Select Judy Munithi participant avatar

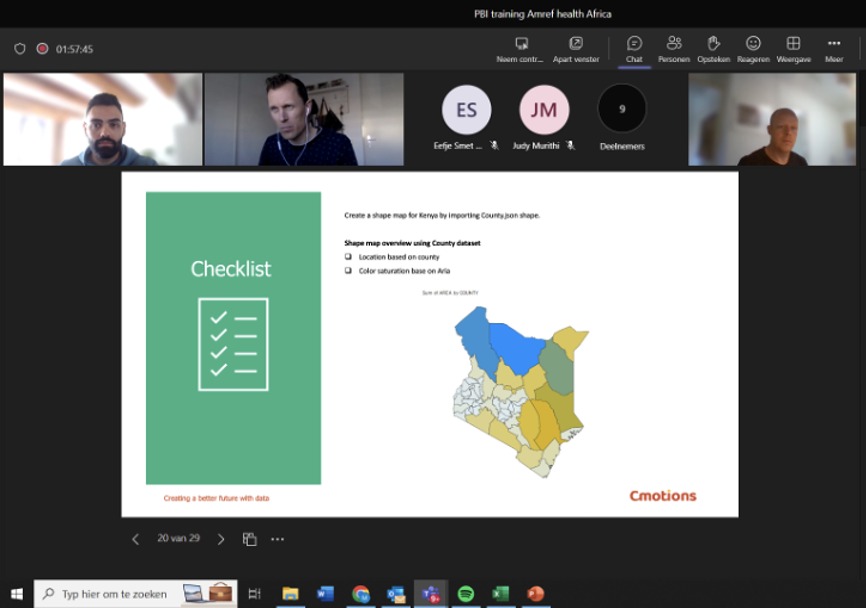[x=544, y=110]
